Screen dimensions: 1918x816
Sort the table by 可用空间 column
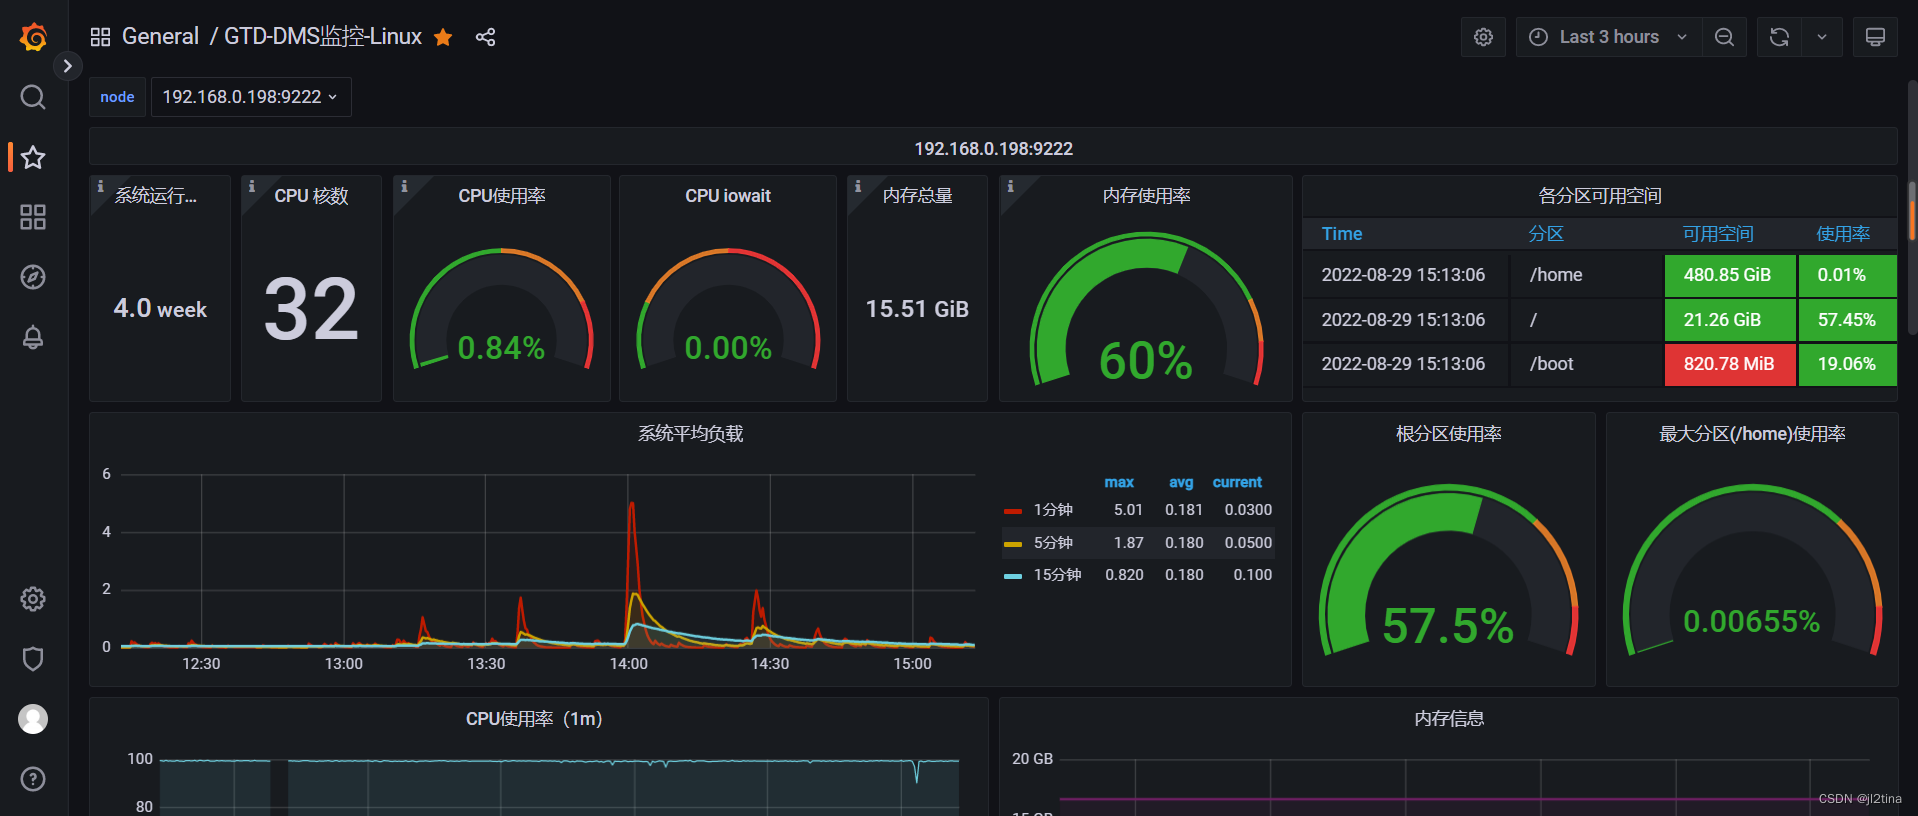[1717, 234]
